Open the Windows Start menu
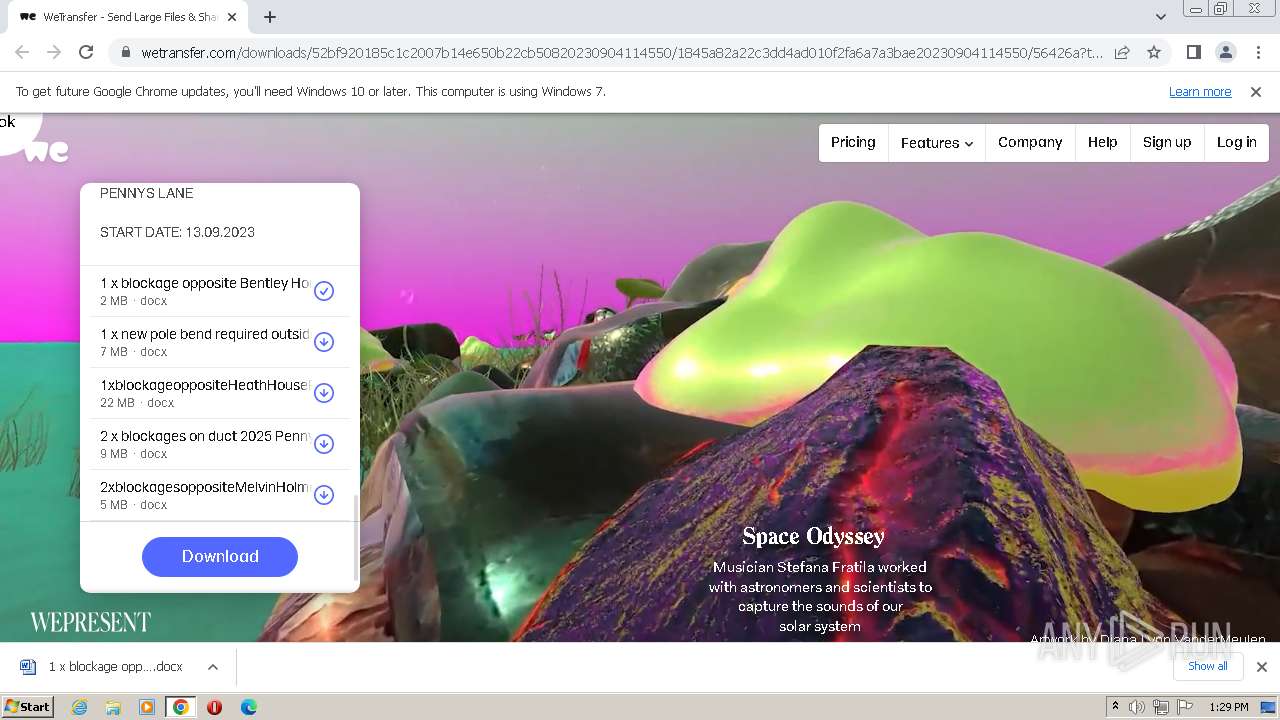Screen dimensions: 1280x720 pyautogui.click(x=27, y=707)
